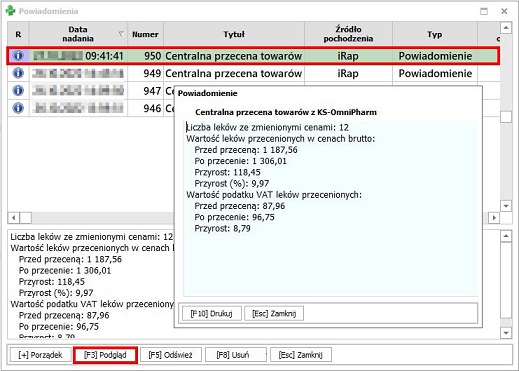The height and width of the screenshot is (371, 519).
Task: Click the table horizontal scrollbar thumb
Action: click(x=26, y=218)
